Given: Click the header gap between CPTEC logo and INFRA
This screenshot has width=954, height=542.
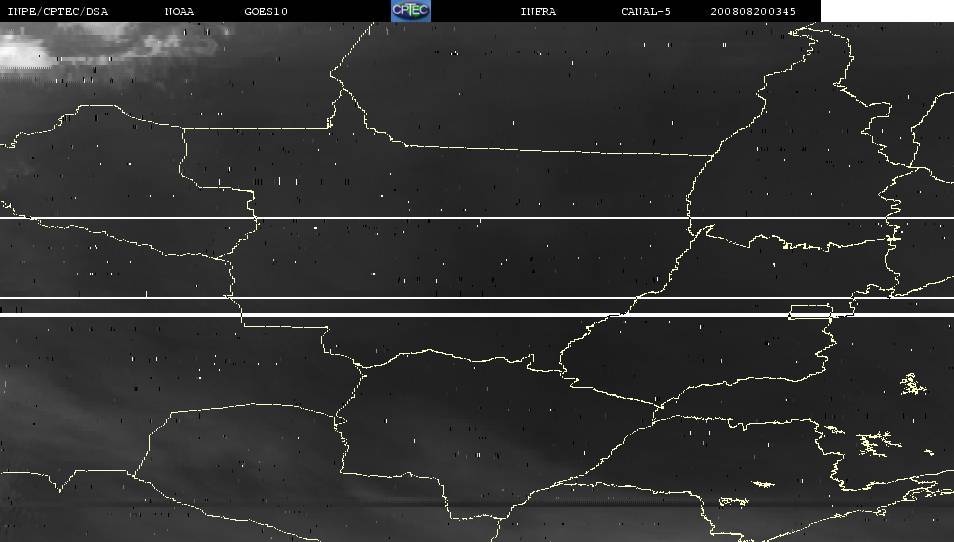Looking at the screenshot, I should pos(475,11).
